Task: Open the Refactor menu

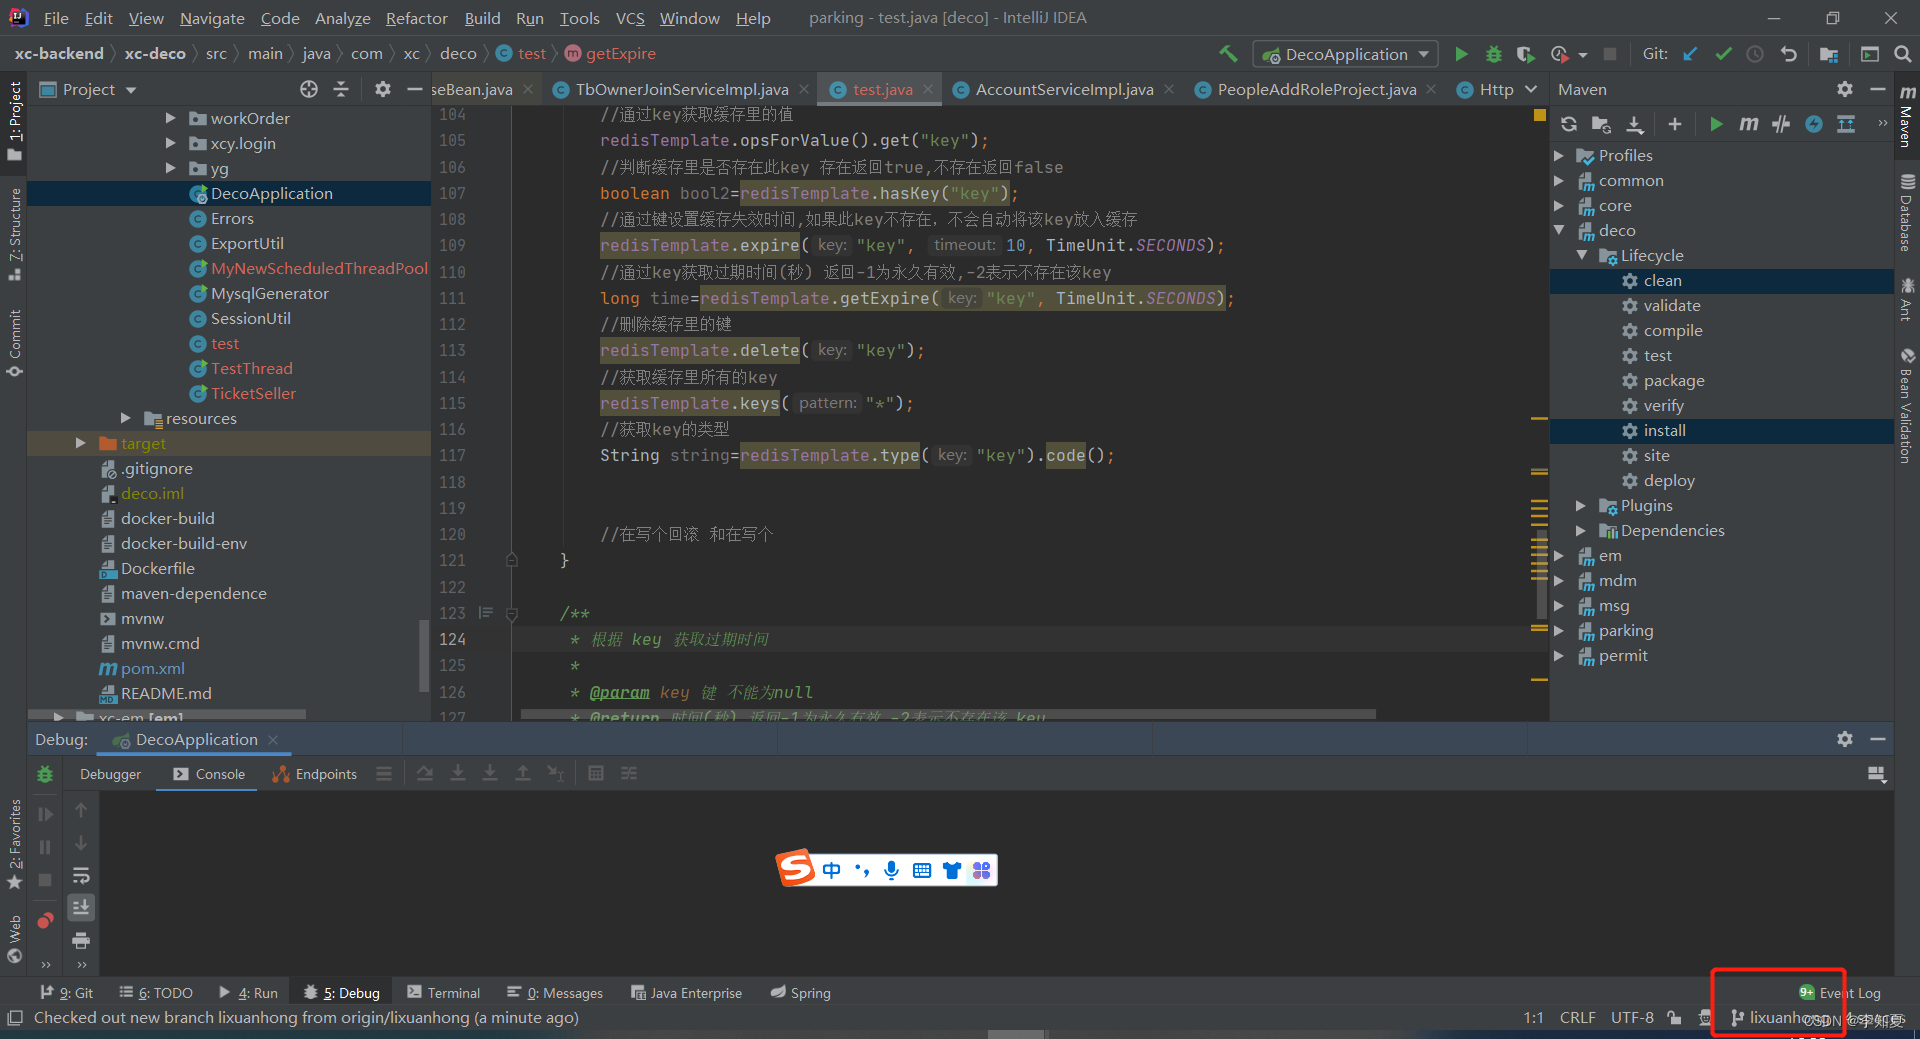Action: point(416,18)
